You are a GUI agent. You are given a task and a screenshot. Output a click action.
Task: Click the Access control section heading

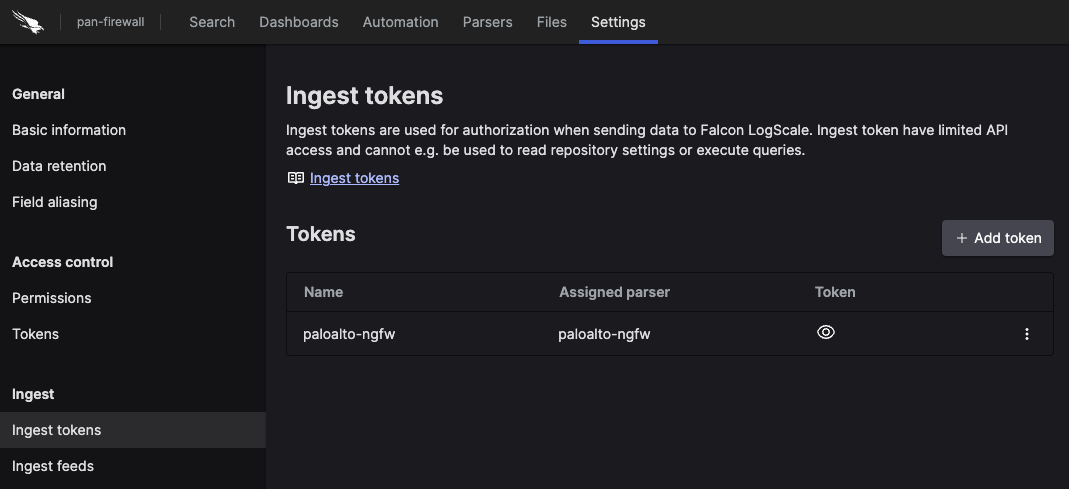[63, 262]
